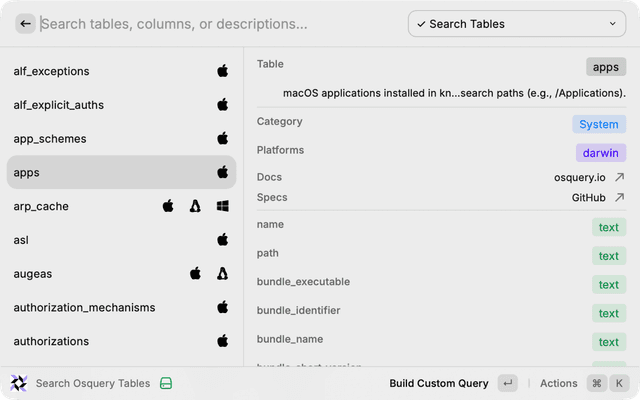Click the Osquery extension logo icon
640x400 pixels.
[18, 383]
